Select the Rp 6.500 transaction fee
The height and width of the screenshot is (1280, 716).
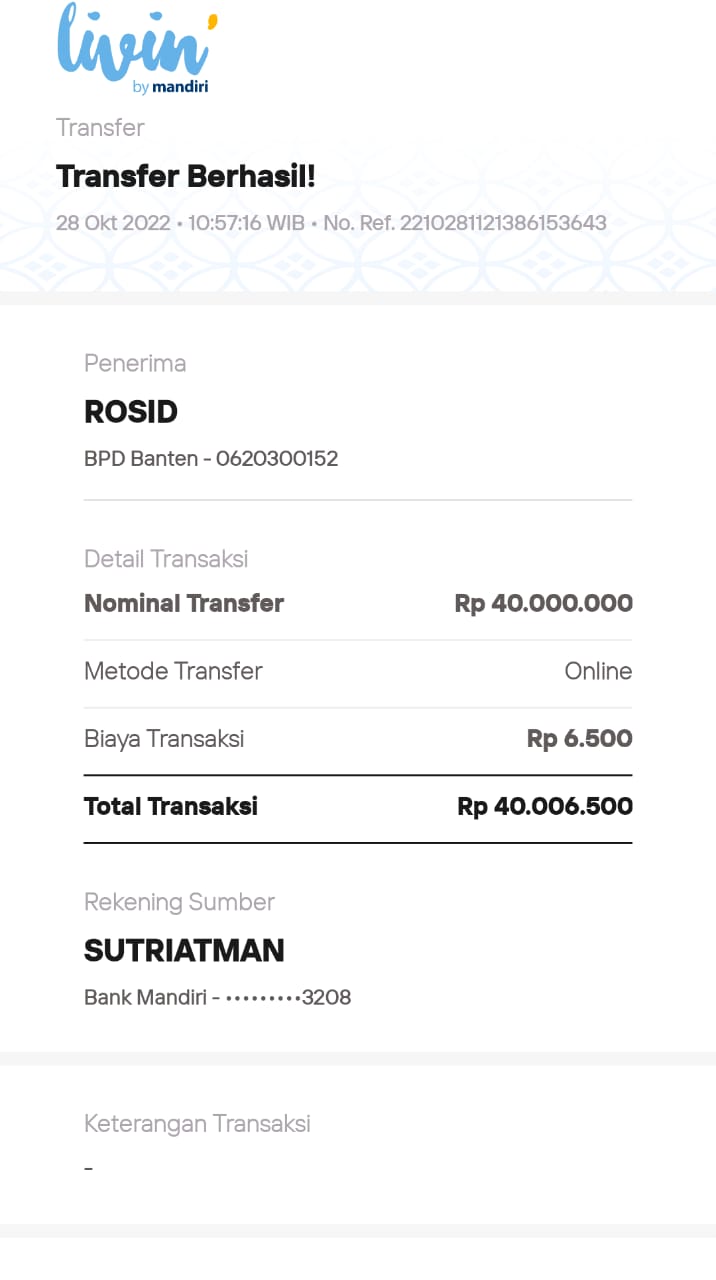point(579,739)
